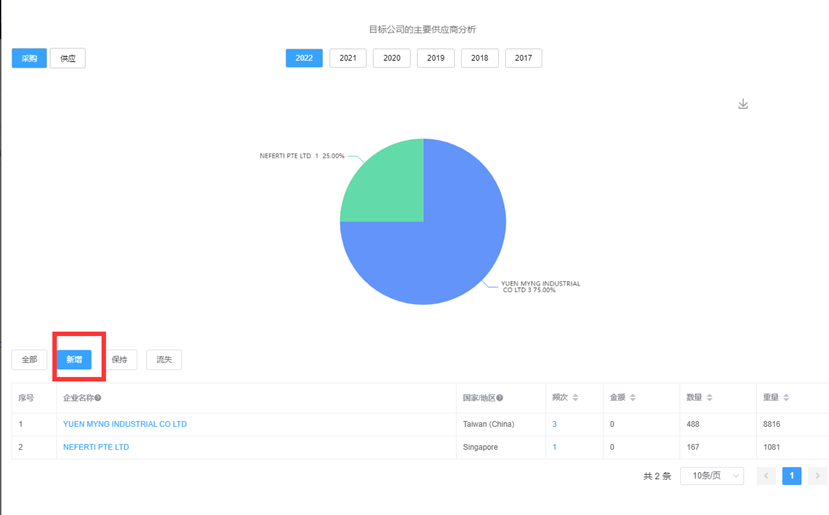The width and height of the screenshot is (829, 515).
Task: Select year 2018
Action: [x=480, y=58]
